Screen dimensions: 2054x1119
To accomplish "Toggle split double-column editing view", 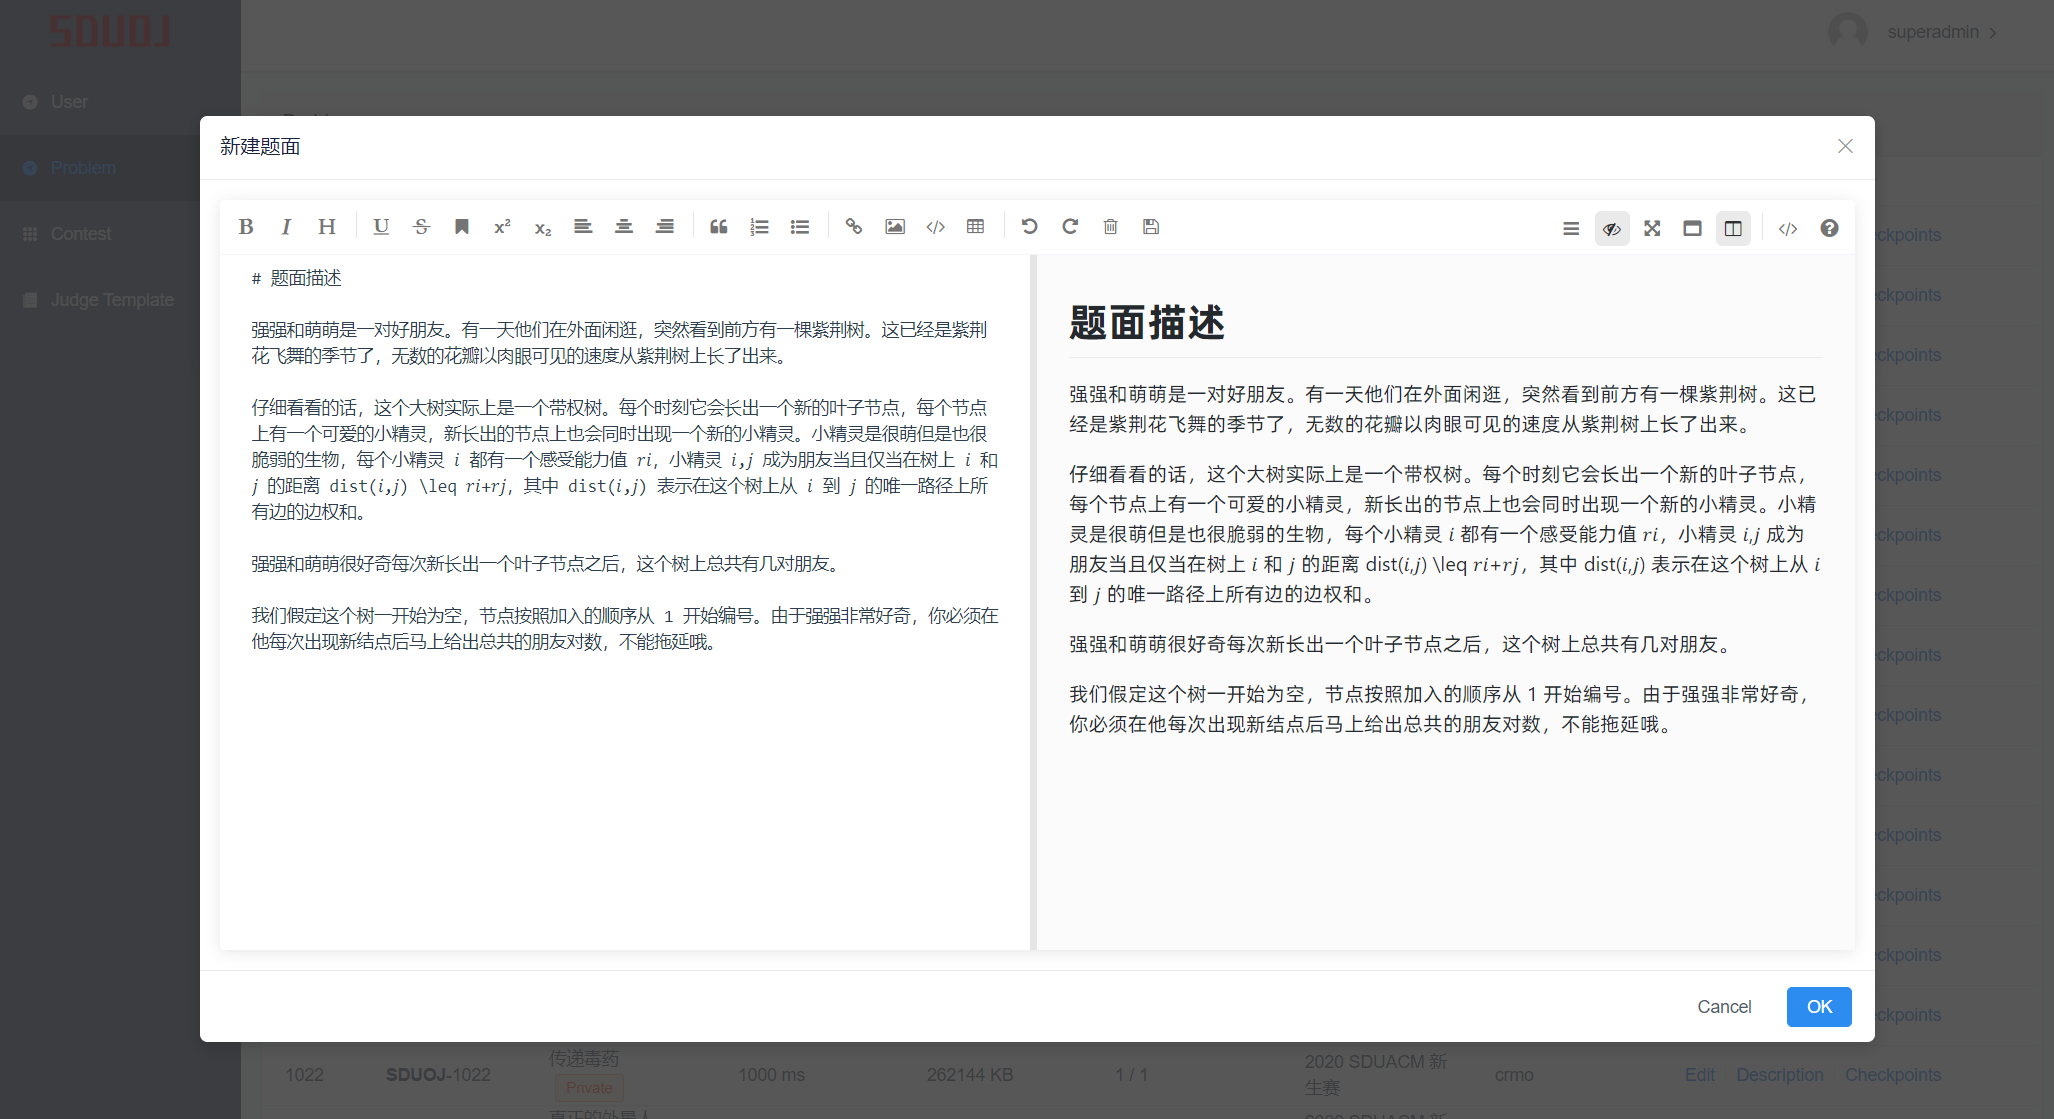I will point(1733,229).
